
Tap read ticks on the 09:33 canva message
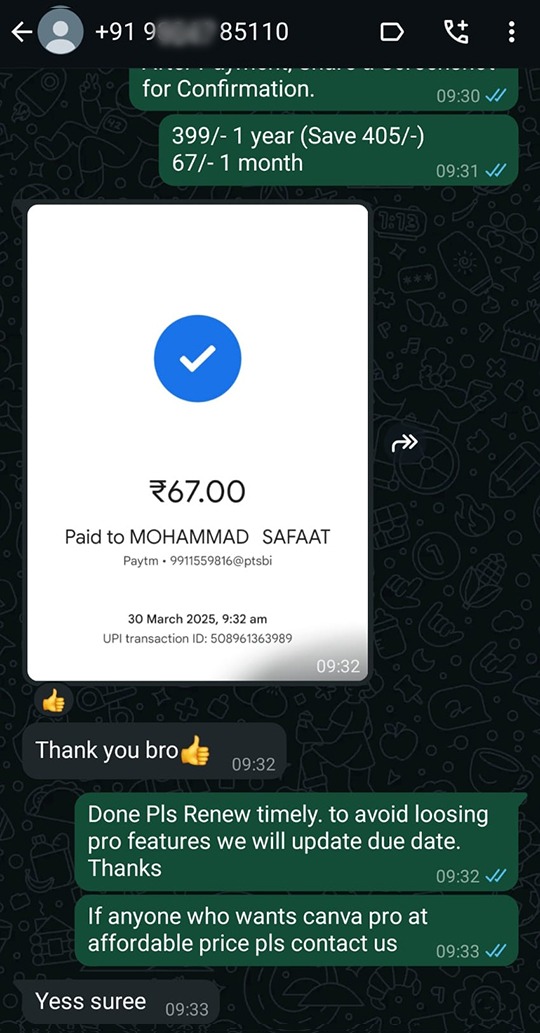496,951
